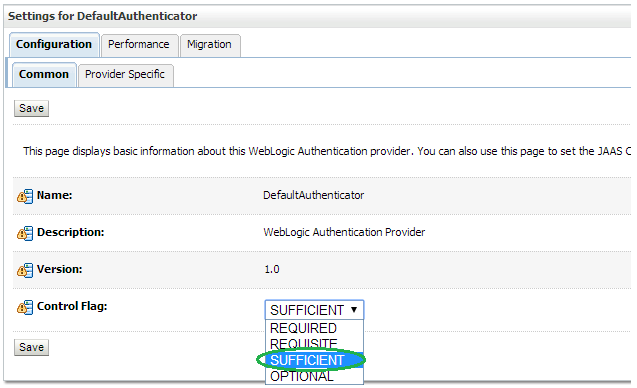Click the DefaultAuthenticator name value
637x388 pixels.
point(314,195)
